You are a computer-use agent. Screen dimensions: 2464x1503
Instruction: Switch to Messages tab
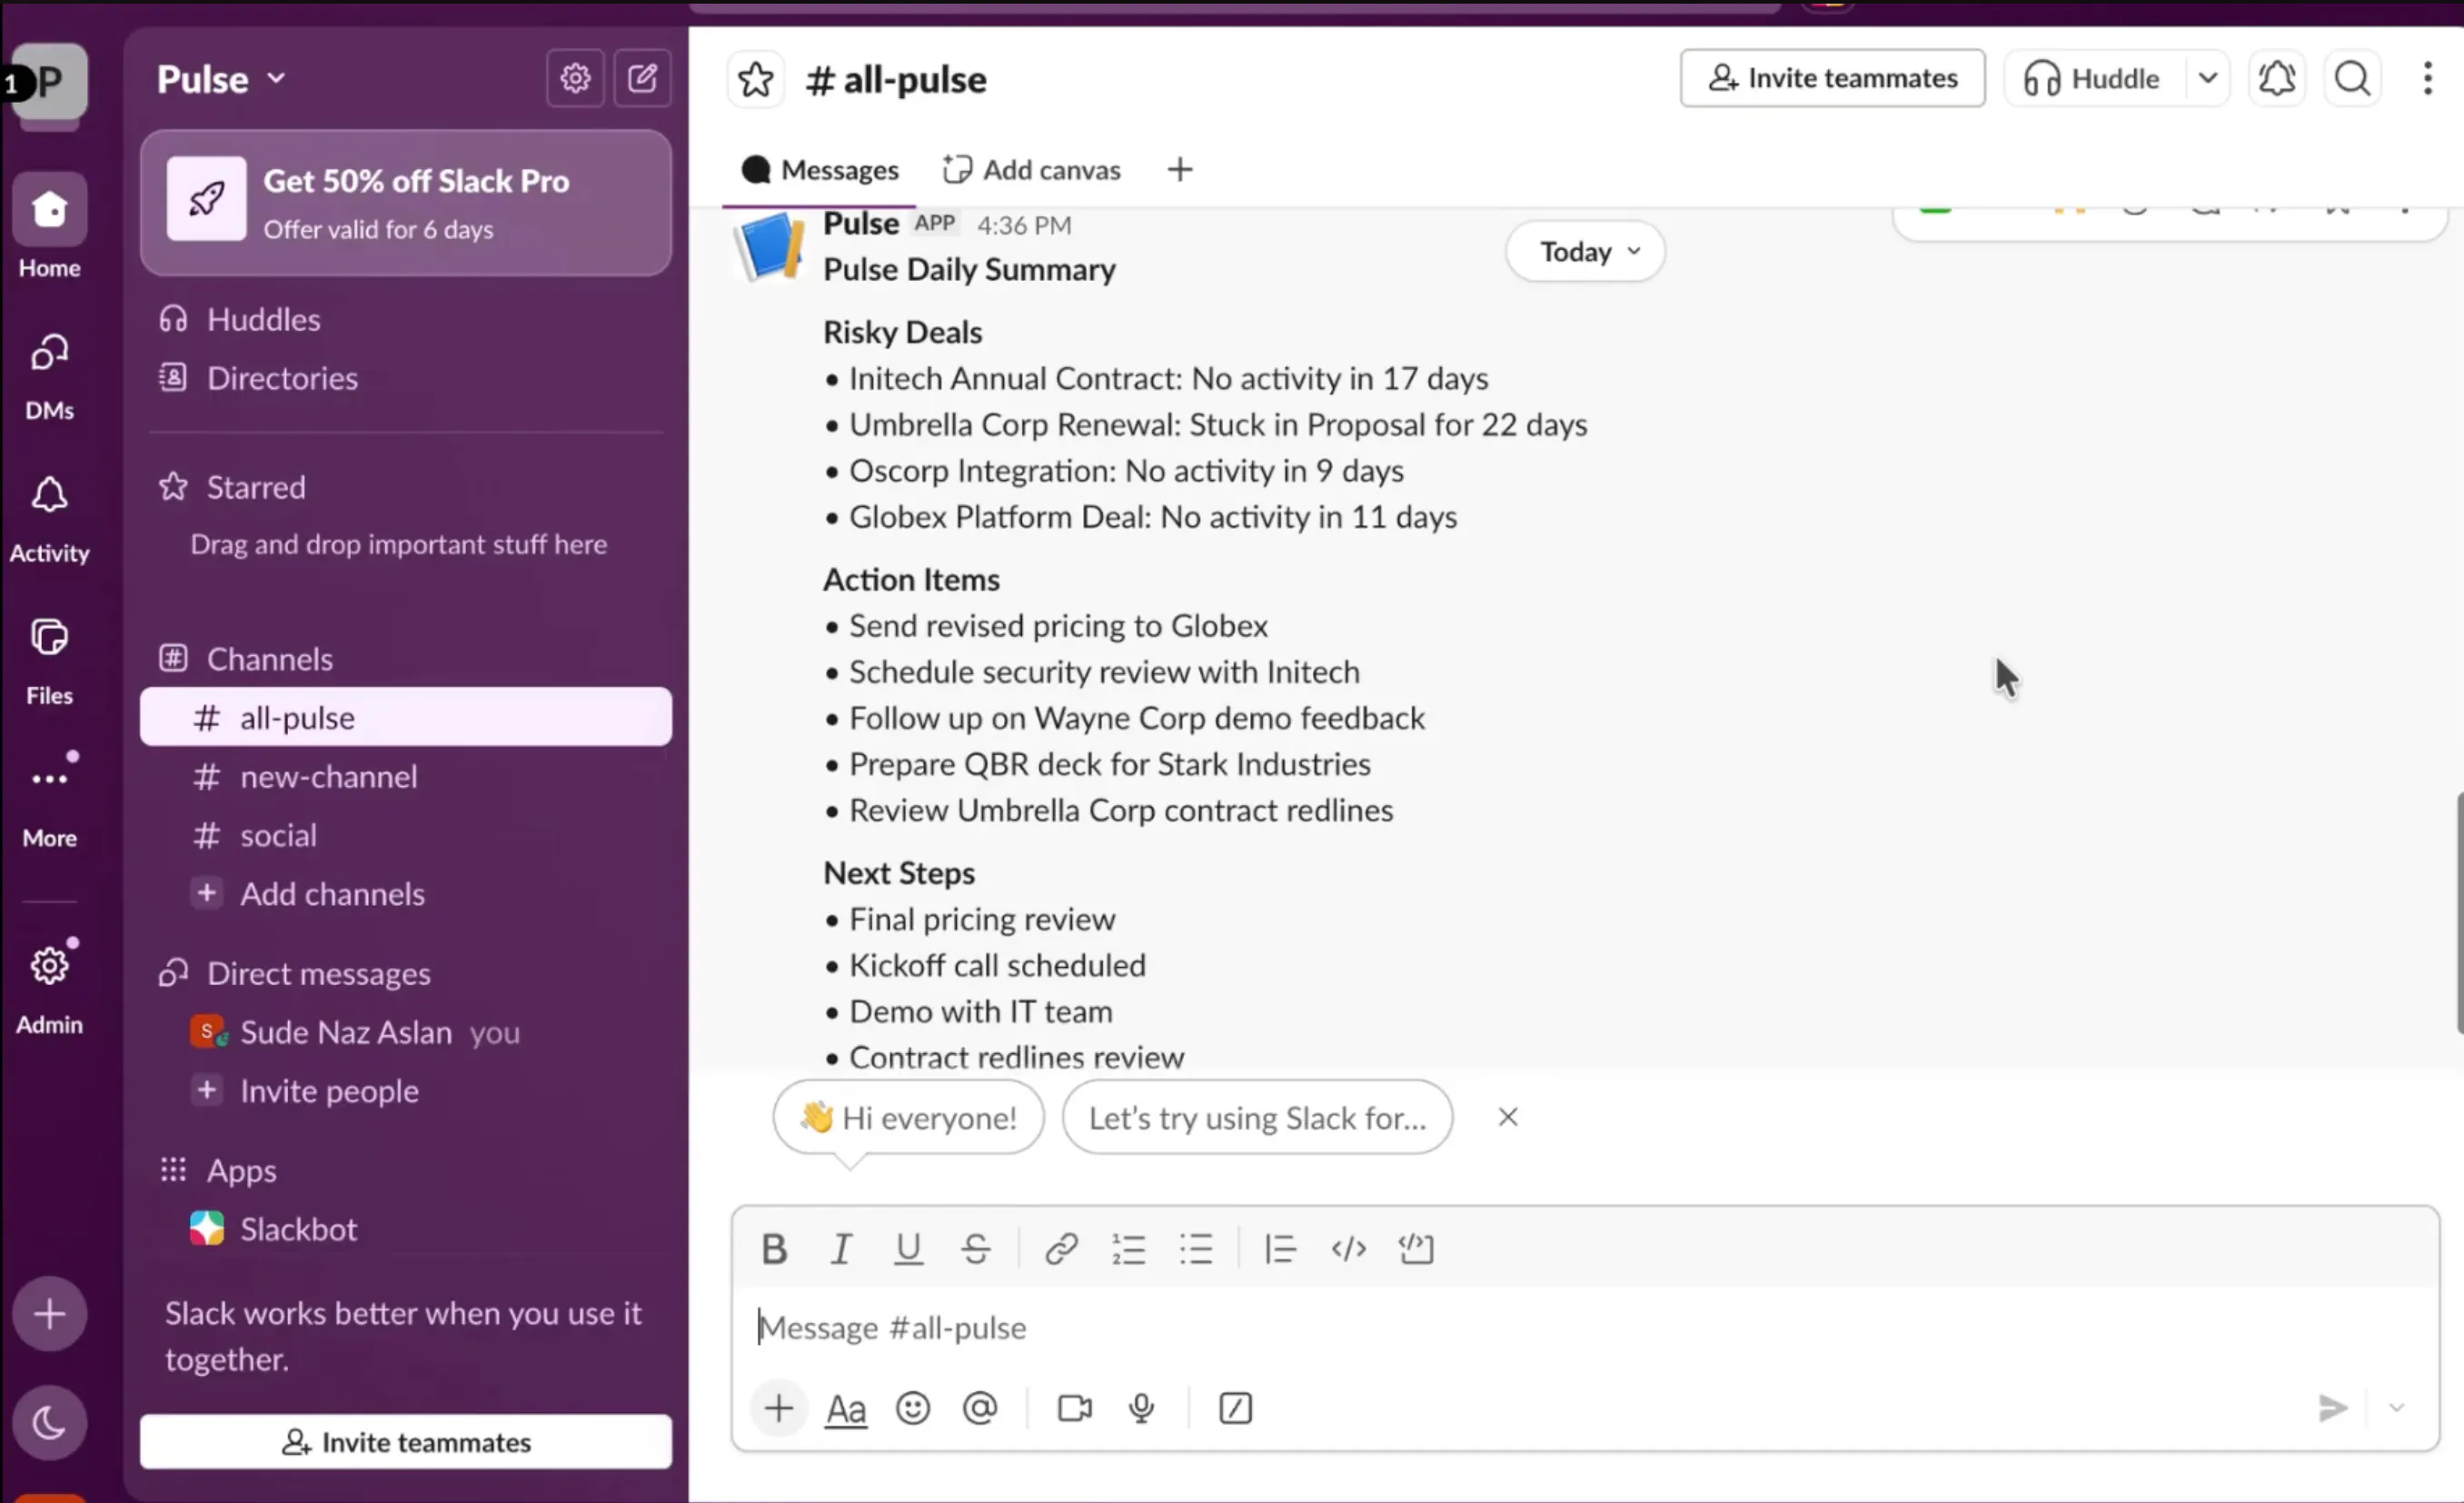pyautogui.click(x=820, y=170)
